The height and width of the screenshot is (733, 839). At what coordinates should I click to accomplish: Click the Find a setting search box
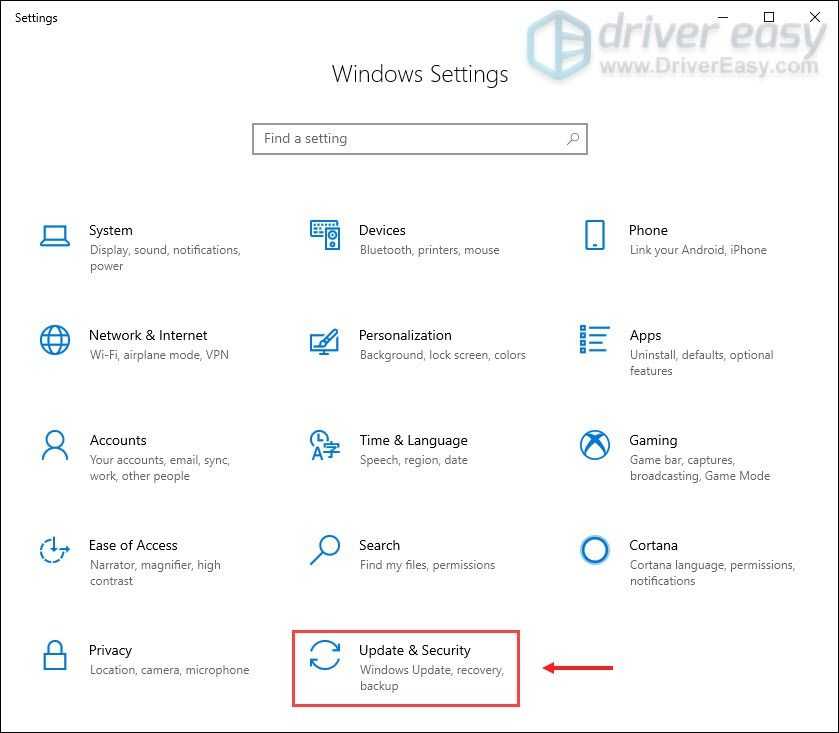pyautogui.click(x=410, y=139)
